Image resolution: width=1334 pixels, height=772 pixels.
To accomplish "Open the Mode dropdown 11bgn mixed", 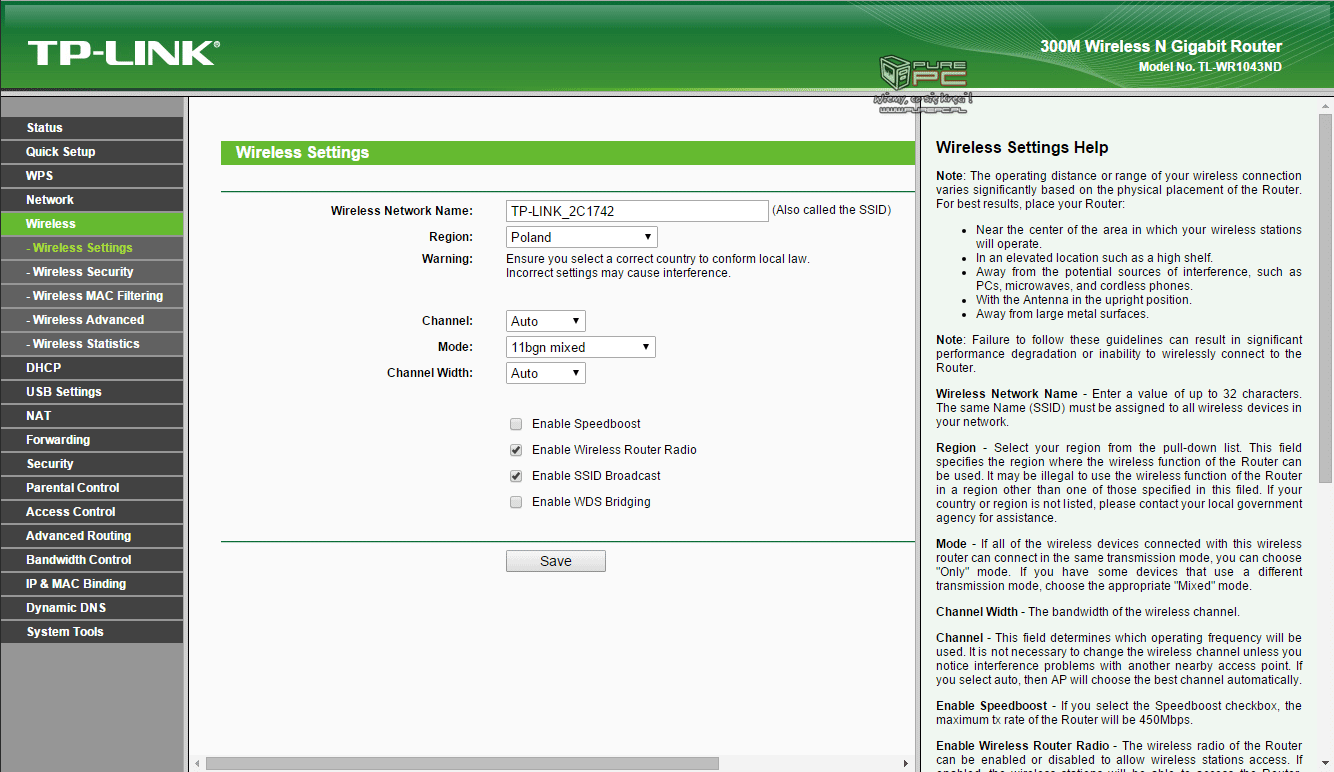I will pyautogui.click(x=580, y=347).
